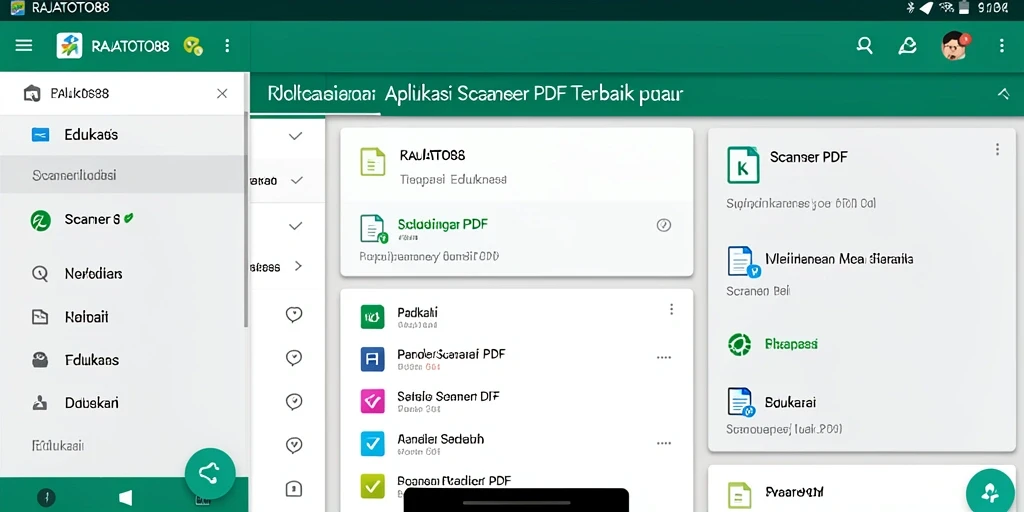The height and width of the screenshot is (512, 1024).
Task: Click the header icon next to search
Action: [907, 45]
